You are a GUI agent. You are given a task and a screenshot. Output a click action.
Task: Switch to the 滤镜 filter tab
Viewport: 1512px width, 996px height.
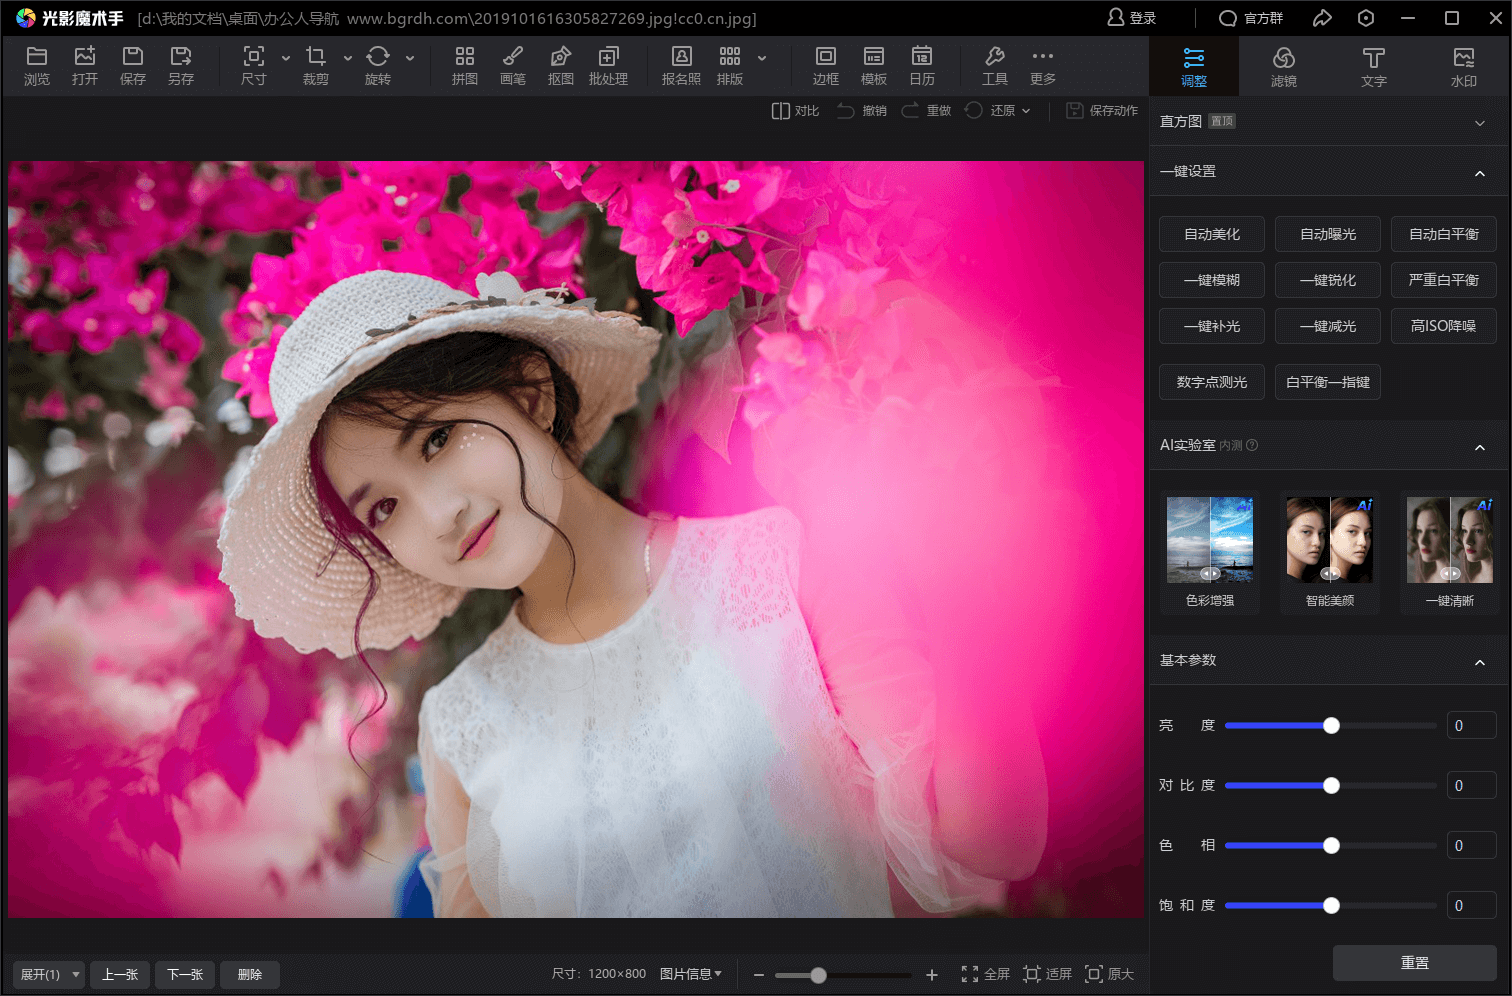[x=1283, y=66]
